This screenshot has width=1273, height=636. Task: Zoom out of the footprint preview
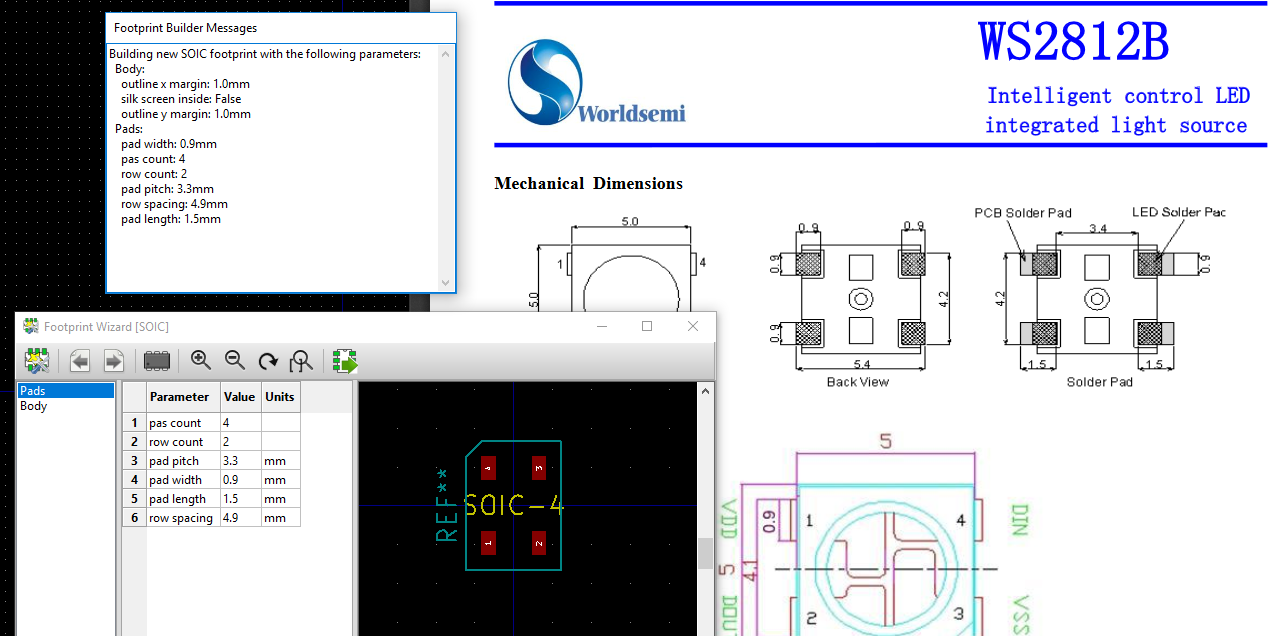[x=234, y=361]
